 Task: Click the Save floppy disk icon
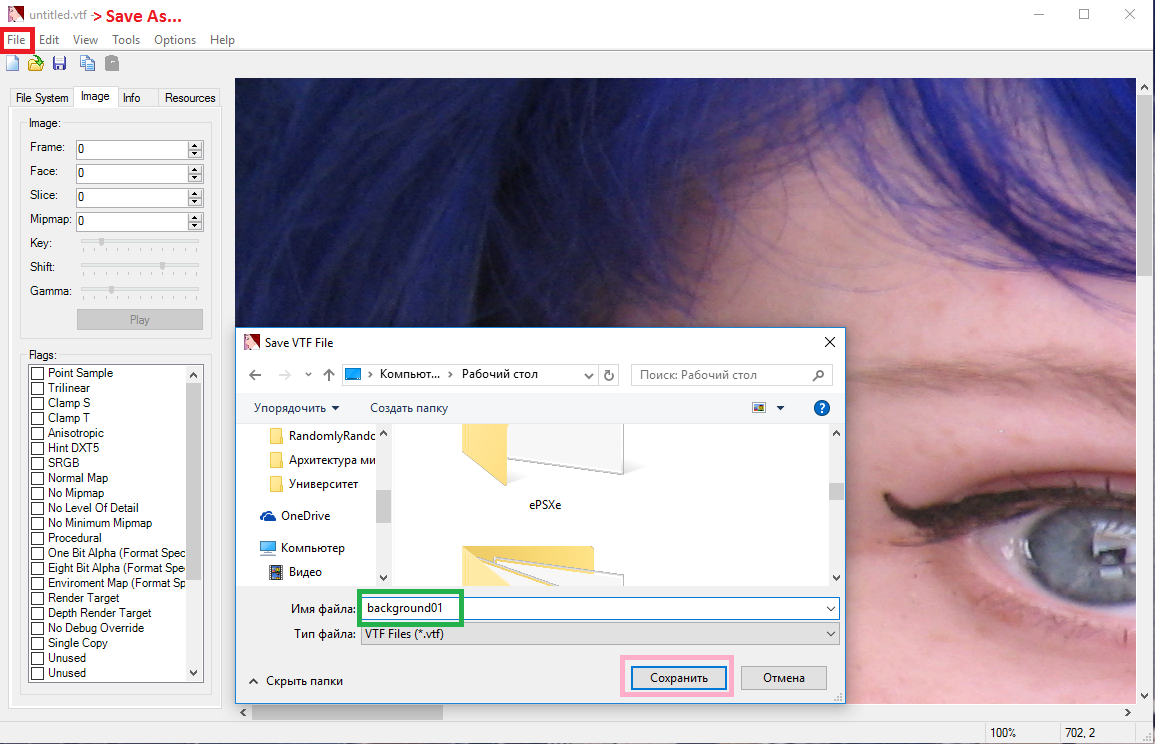60,63
